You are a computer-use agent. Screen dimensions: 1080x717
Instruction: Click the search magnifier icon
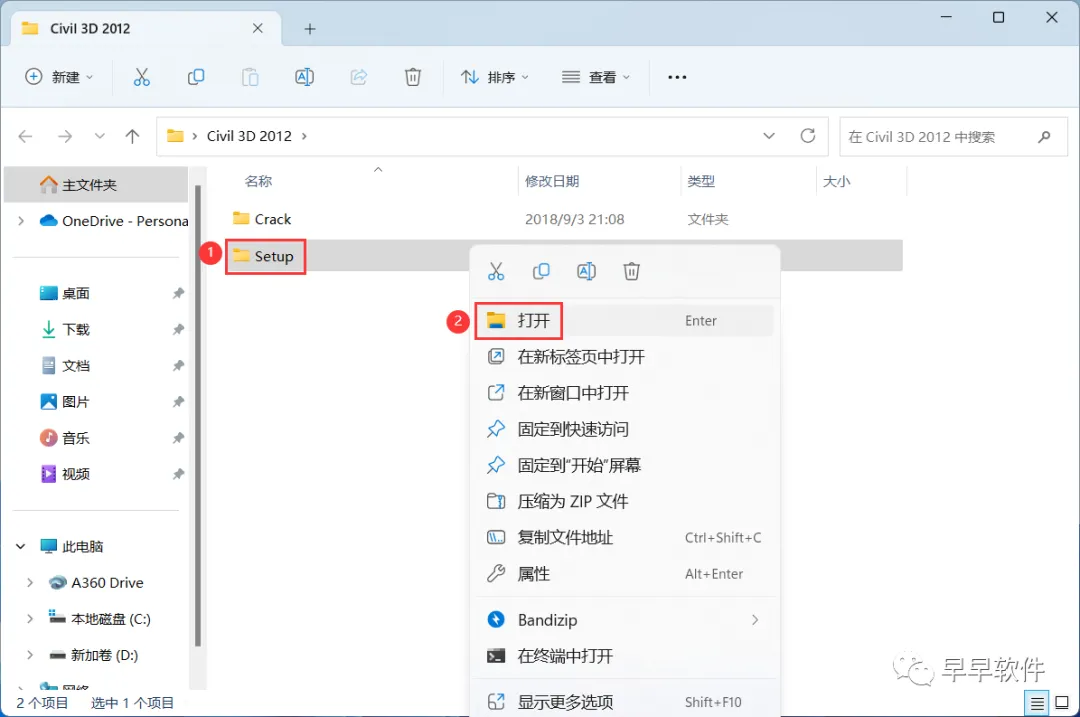click(x=1044, y=136)
